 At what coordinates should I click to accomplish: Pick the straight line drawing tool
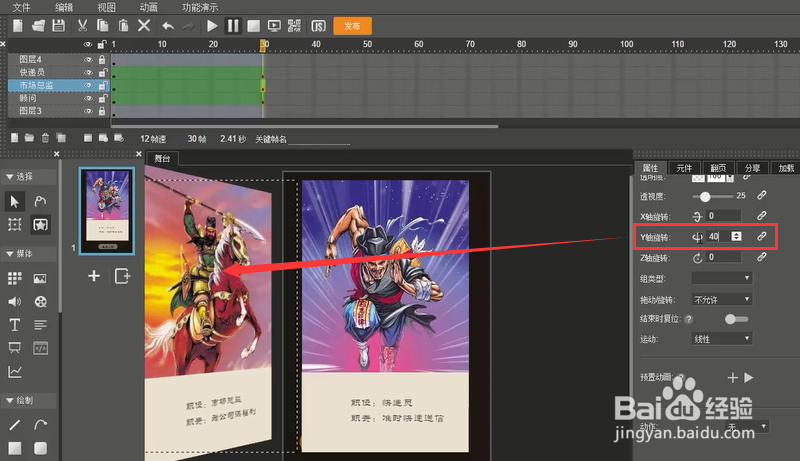click(15, 424)
